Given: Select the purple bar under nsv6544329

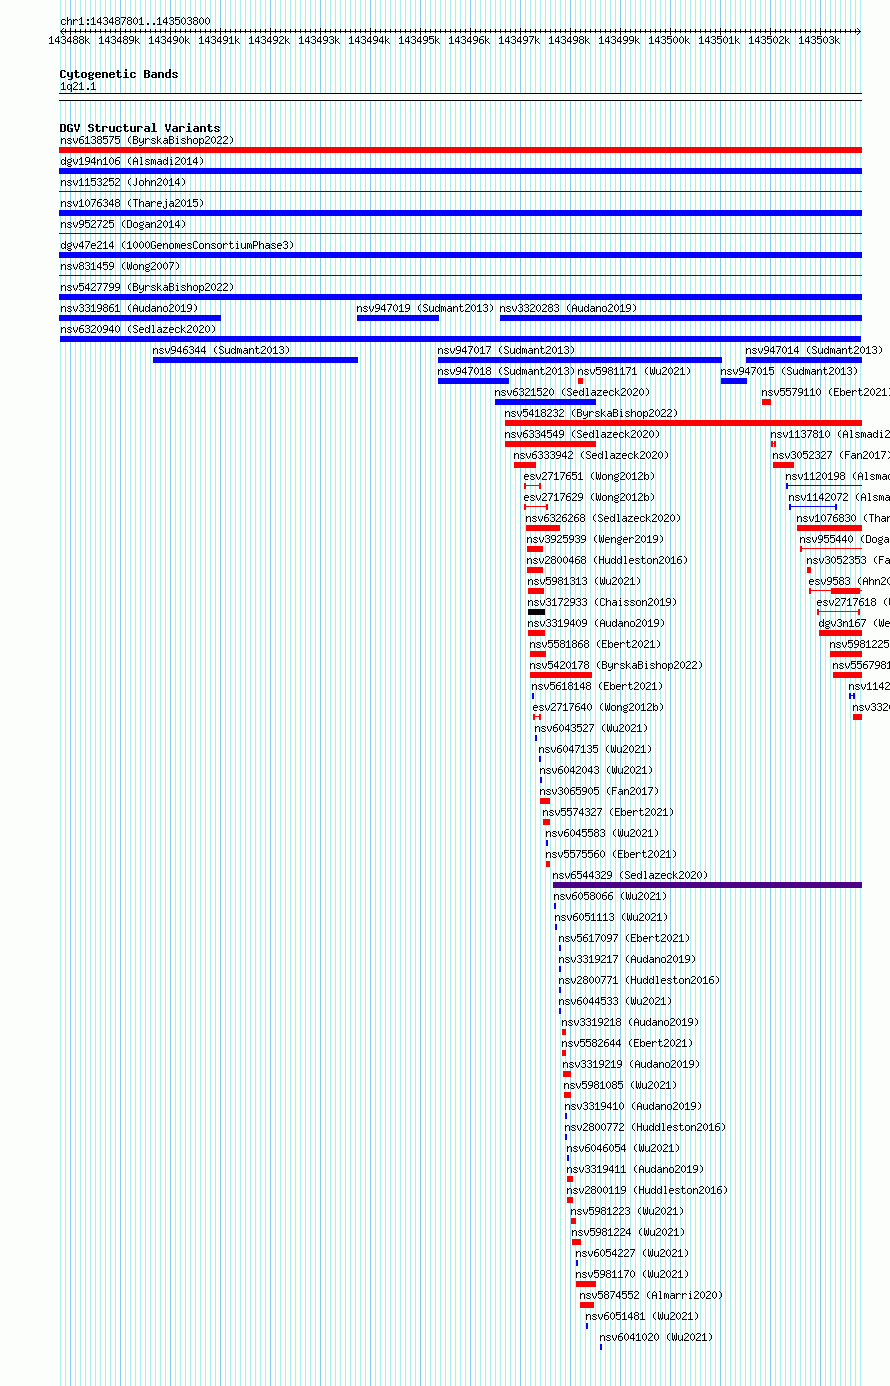Looking at the screenshot, I should click(x=707, y=885).
